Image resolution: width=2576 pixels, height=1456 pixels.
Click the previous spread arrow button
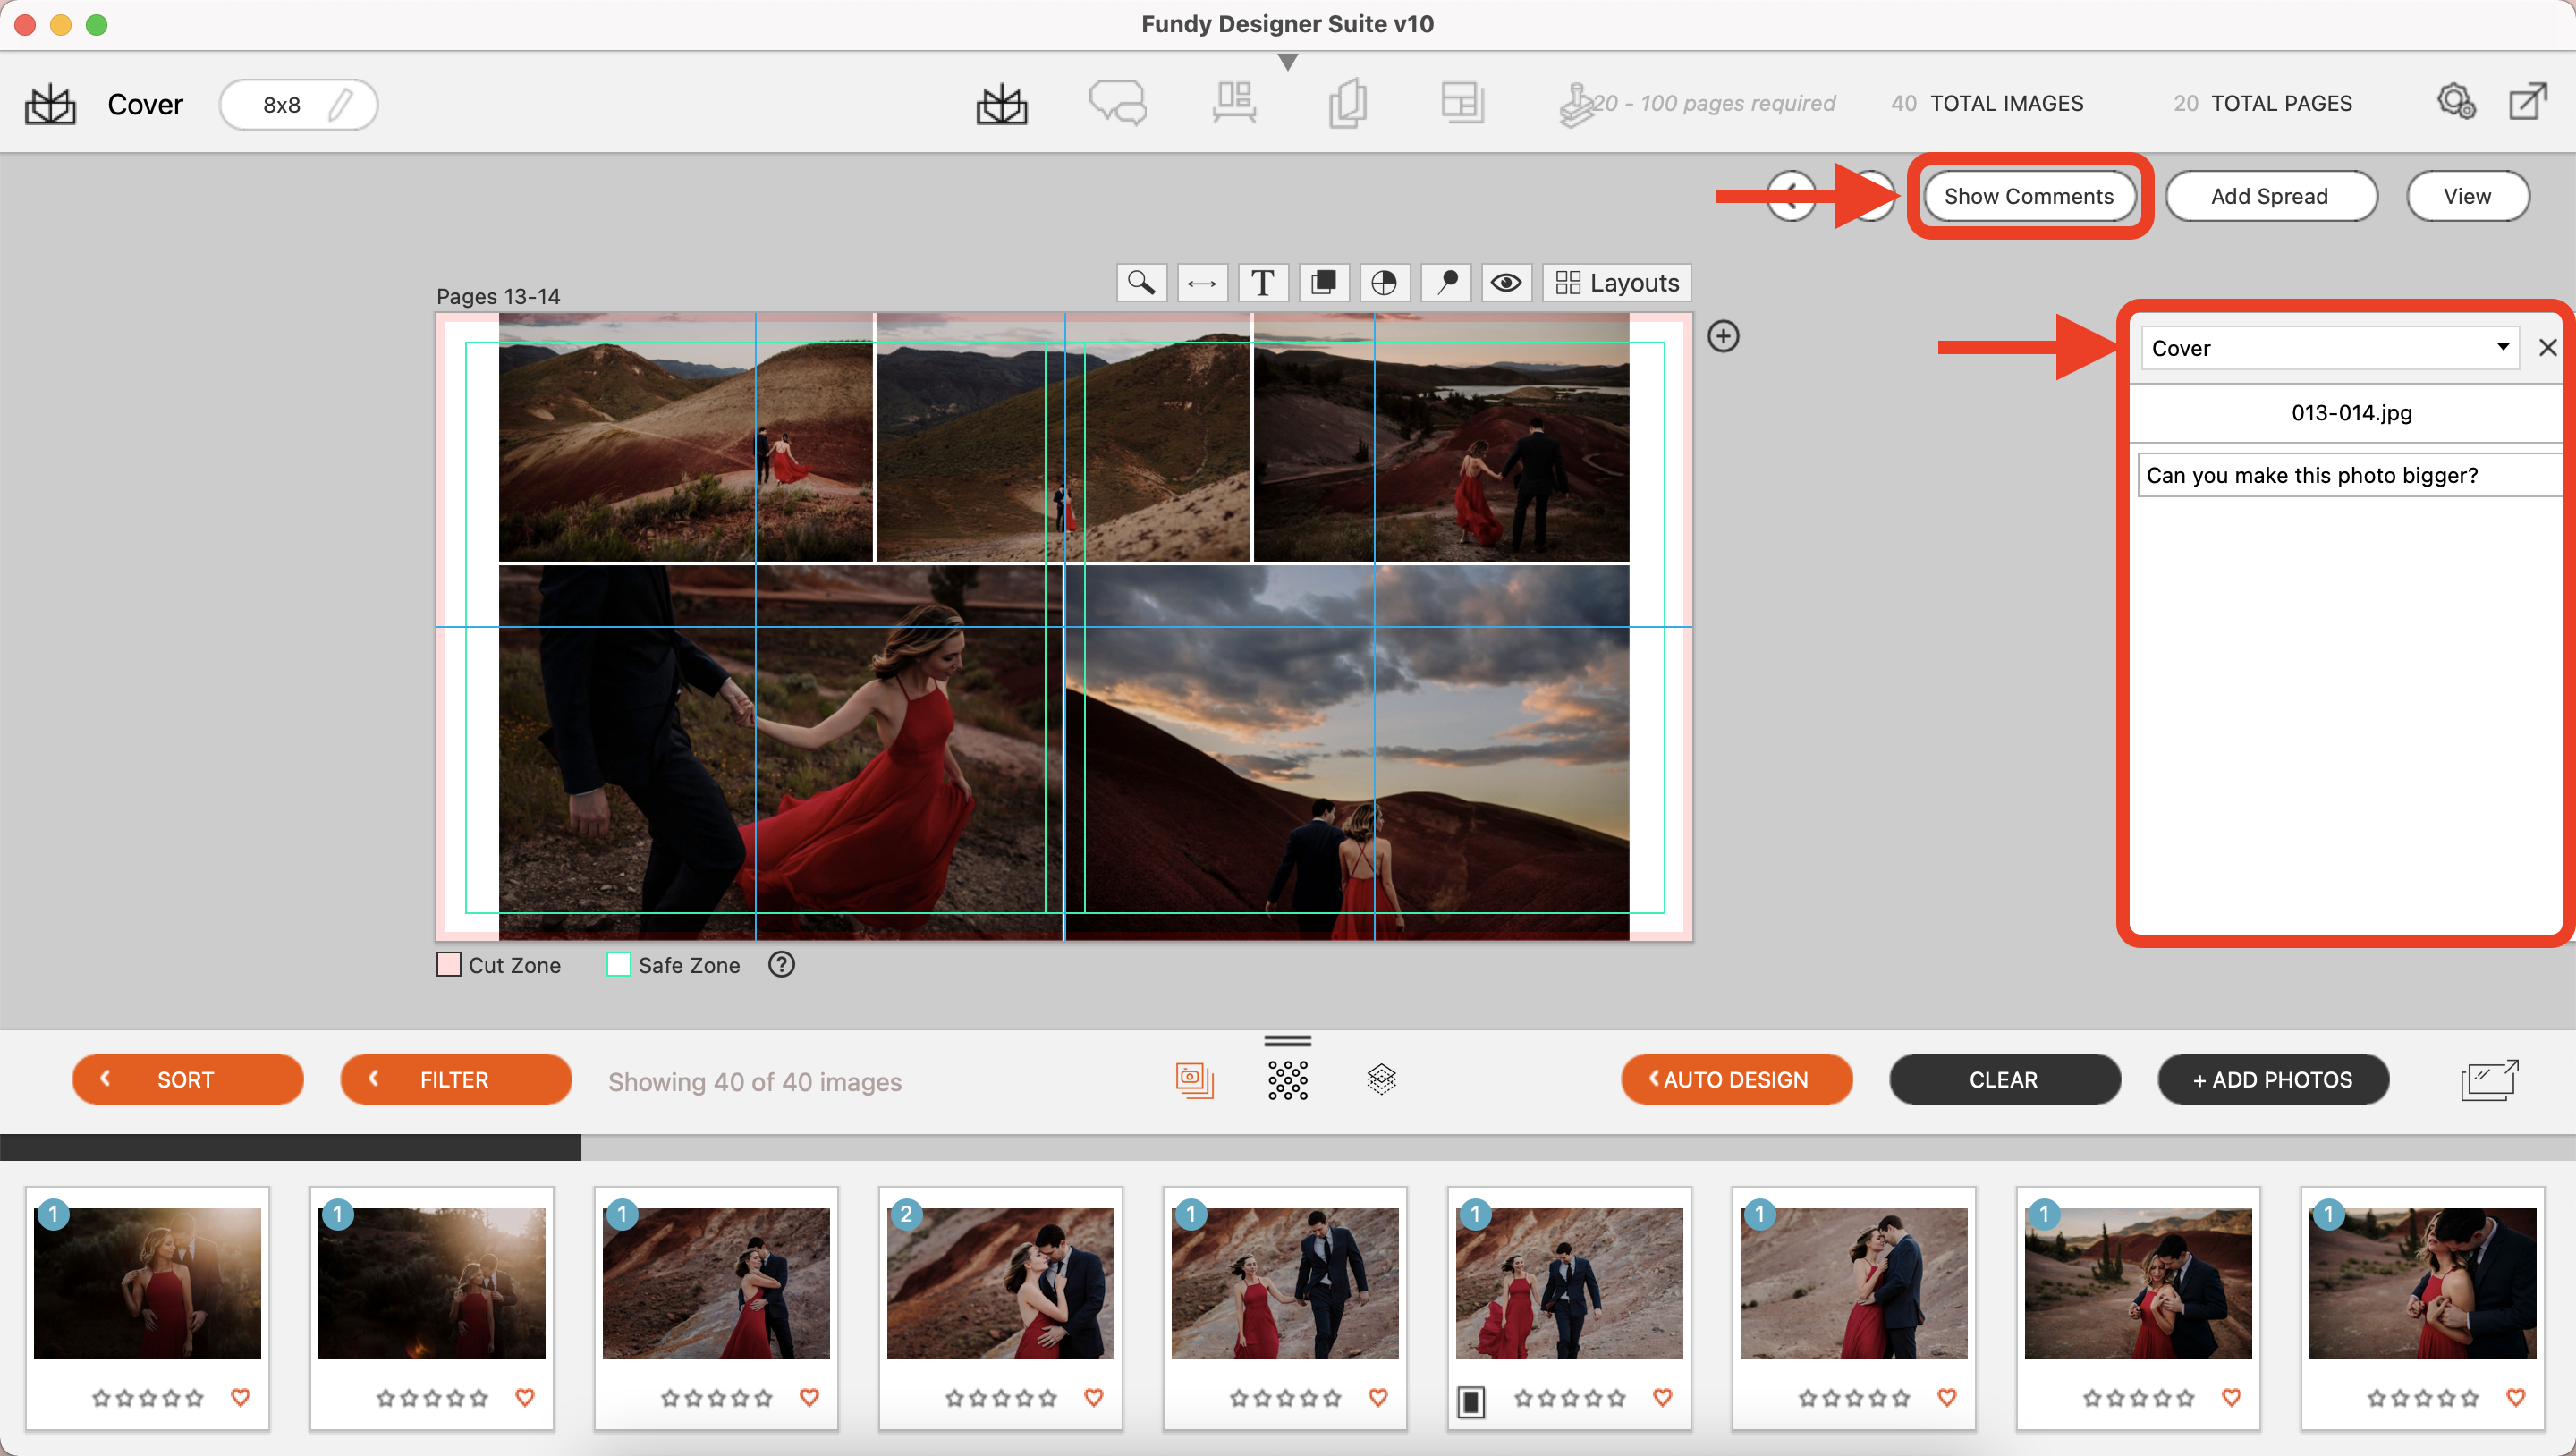(x=1790, y=196)
